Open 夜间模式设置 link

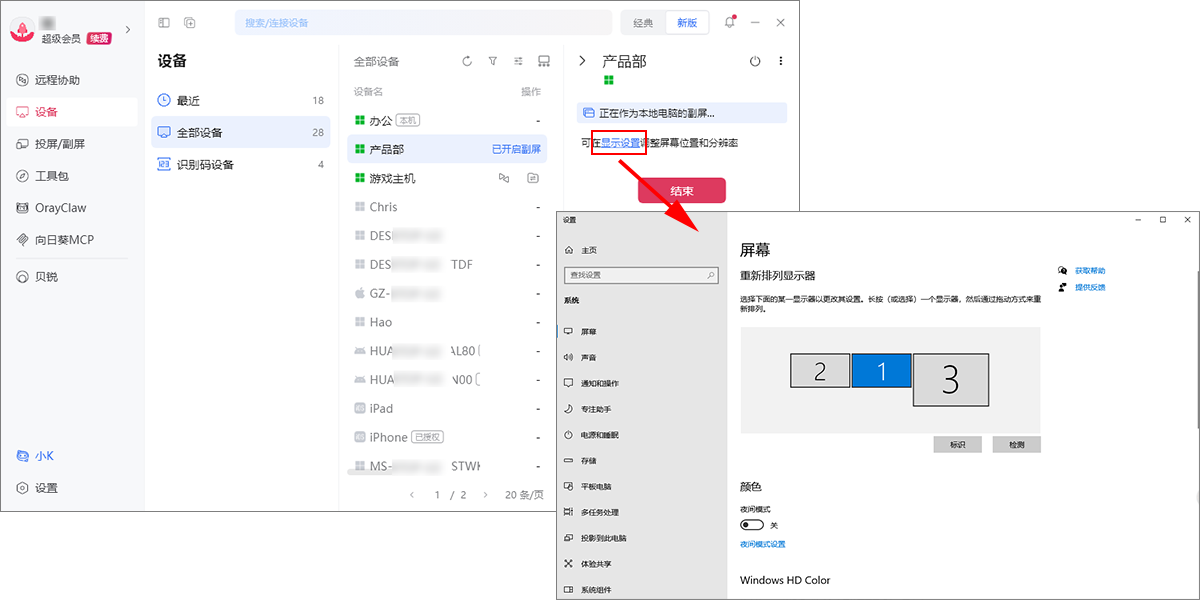pyautogui.click(x=762, y=544)
